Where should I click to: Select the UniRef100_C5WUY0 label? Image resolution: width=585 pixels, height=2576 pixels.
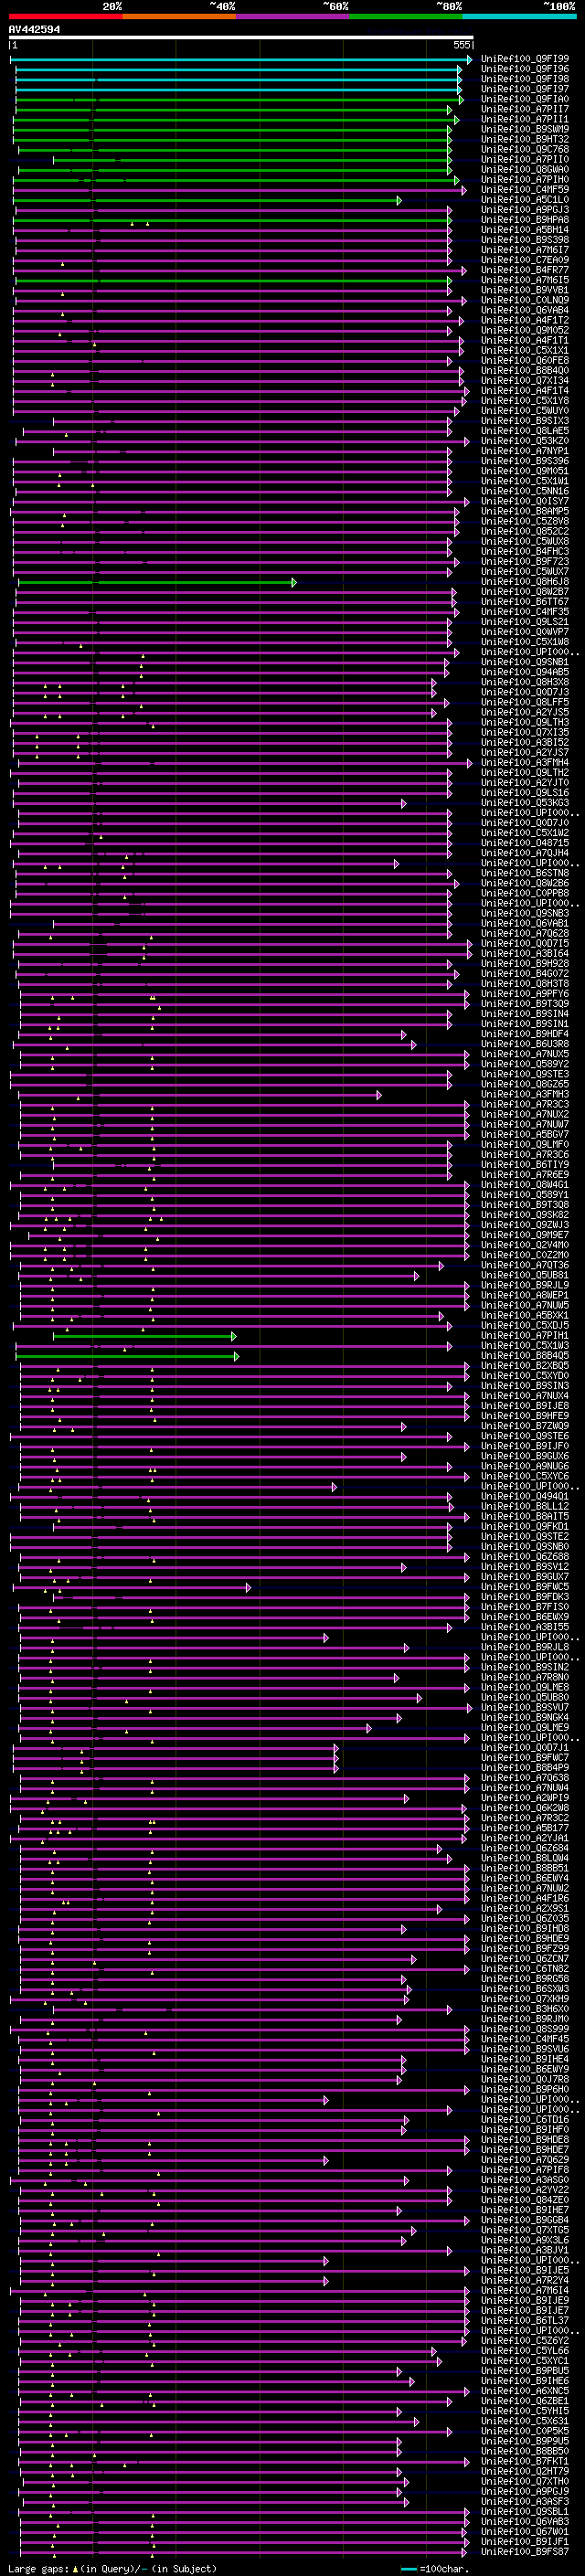[525, 411]
